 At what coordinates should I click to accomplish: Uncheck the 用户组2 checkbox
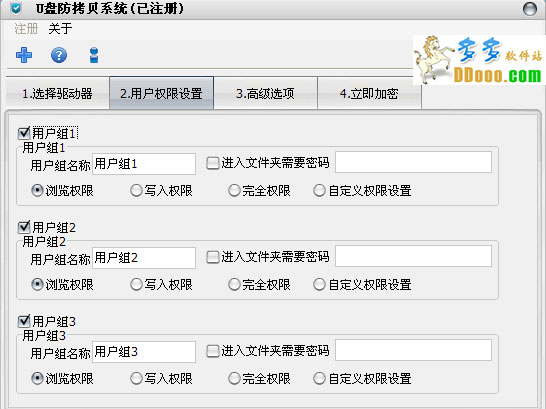click(24, 227)
